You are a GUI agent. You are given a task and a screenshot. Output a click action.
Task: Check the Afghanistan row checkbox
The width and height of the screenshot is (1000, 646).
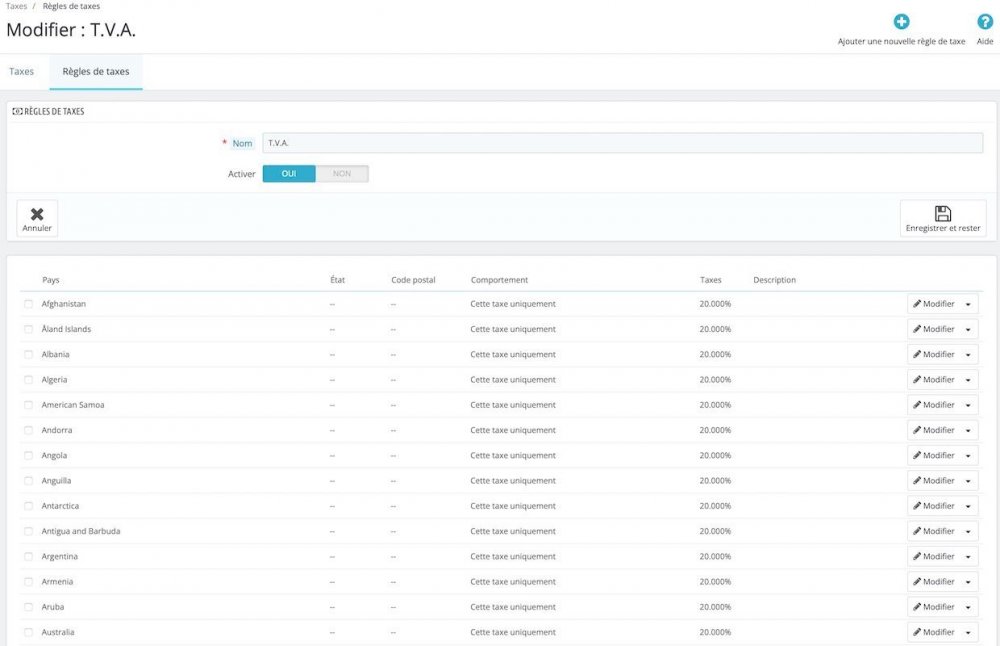pos(28,304)
